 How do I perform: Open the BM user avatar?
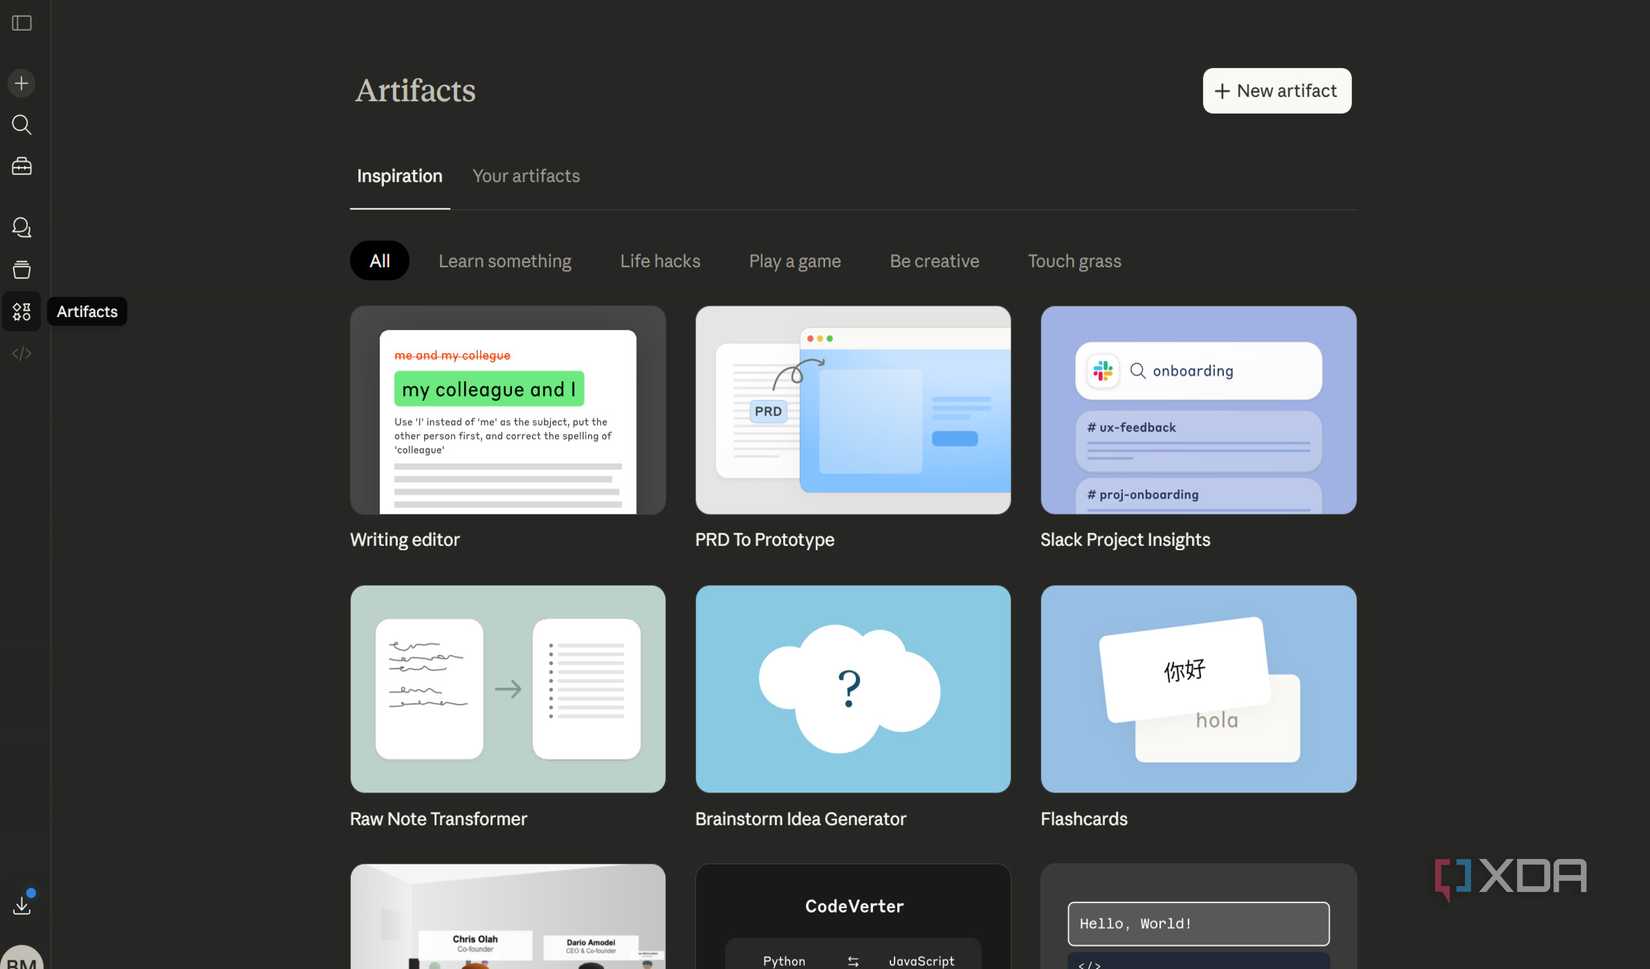22,958
